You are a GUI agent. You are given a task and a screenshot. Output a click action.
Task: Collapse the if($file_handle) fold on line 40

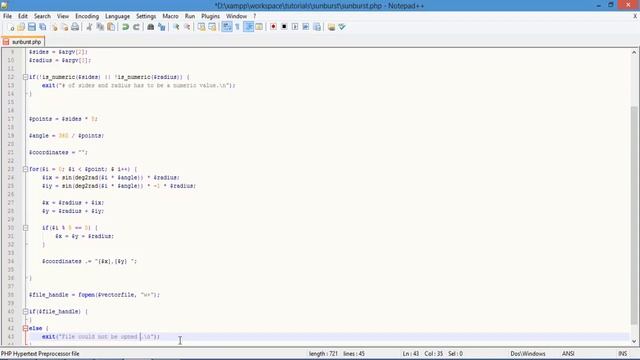pos(25,311)
